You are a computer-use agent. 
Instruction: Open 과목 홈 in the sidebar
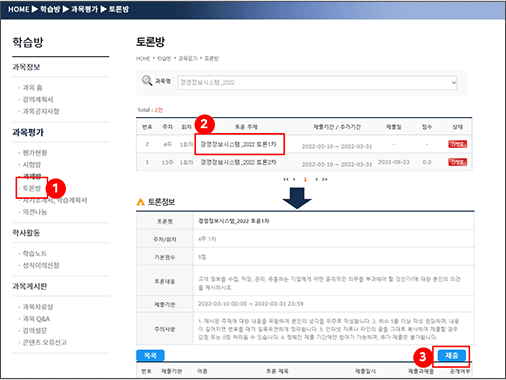pyautogui.click(x=32, y=88)
